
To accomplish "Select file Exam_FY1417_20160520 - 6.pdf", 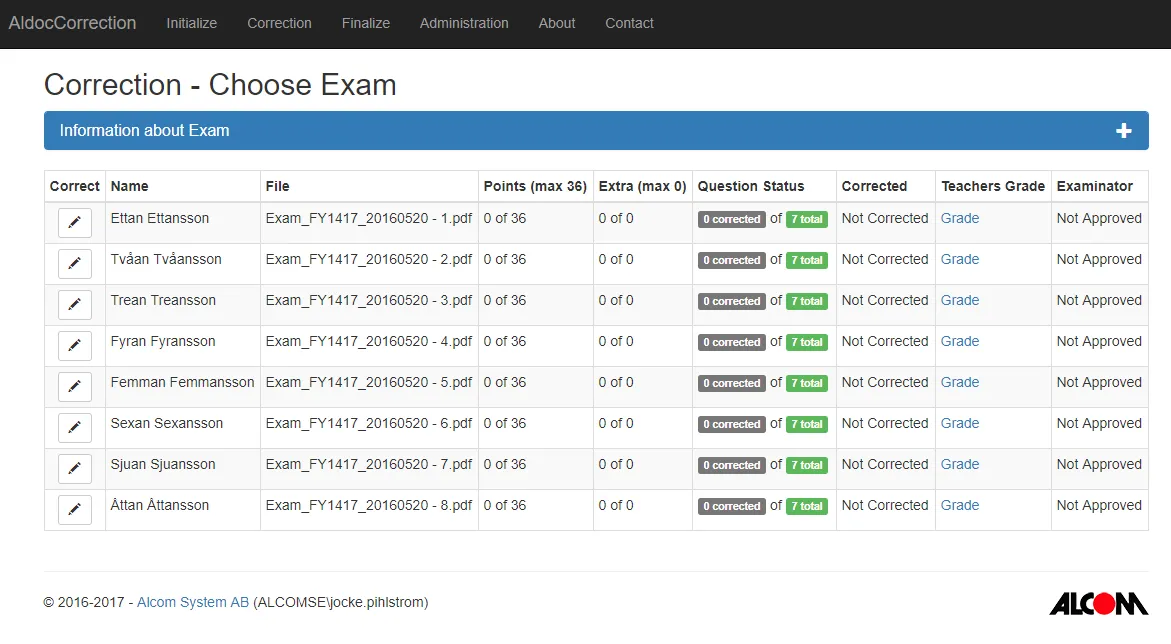I will pos(369,424).
